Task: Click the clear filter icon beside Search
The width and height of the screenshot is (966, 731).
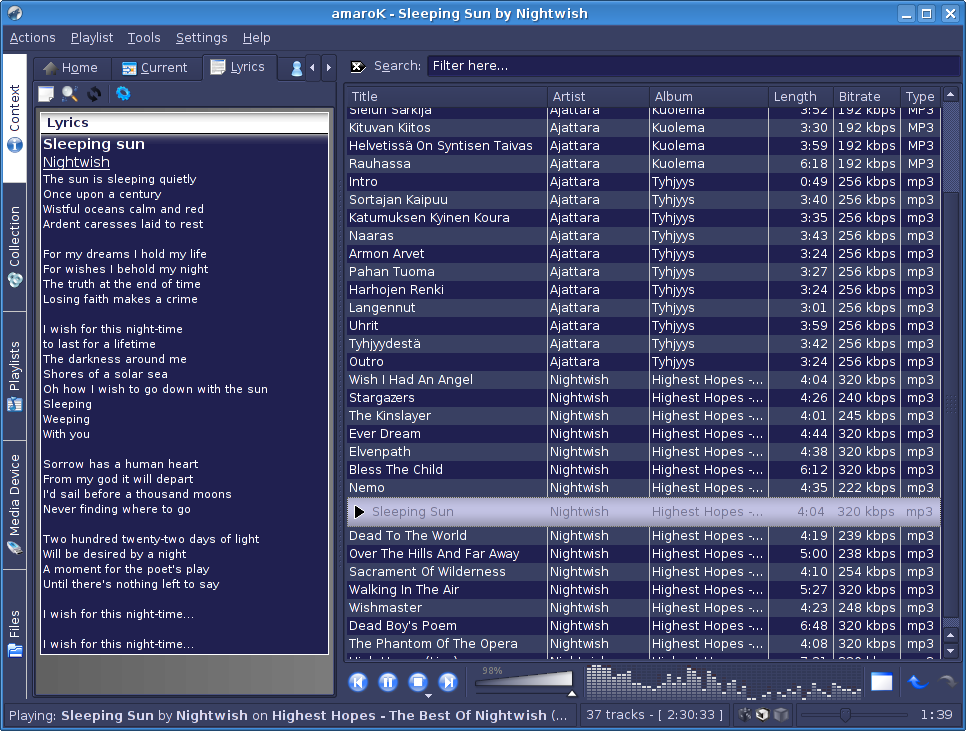Action: pos(358,67)
